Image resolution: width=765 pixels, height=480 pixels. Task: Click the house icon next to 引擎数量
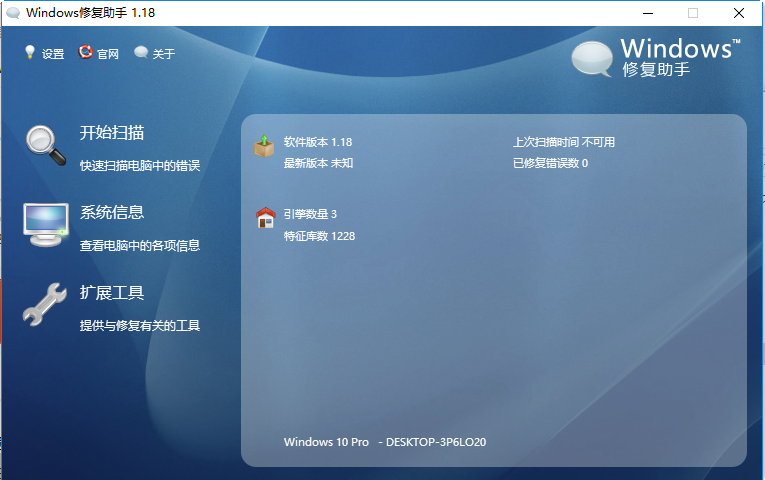tap(265, 218)
